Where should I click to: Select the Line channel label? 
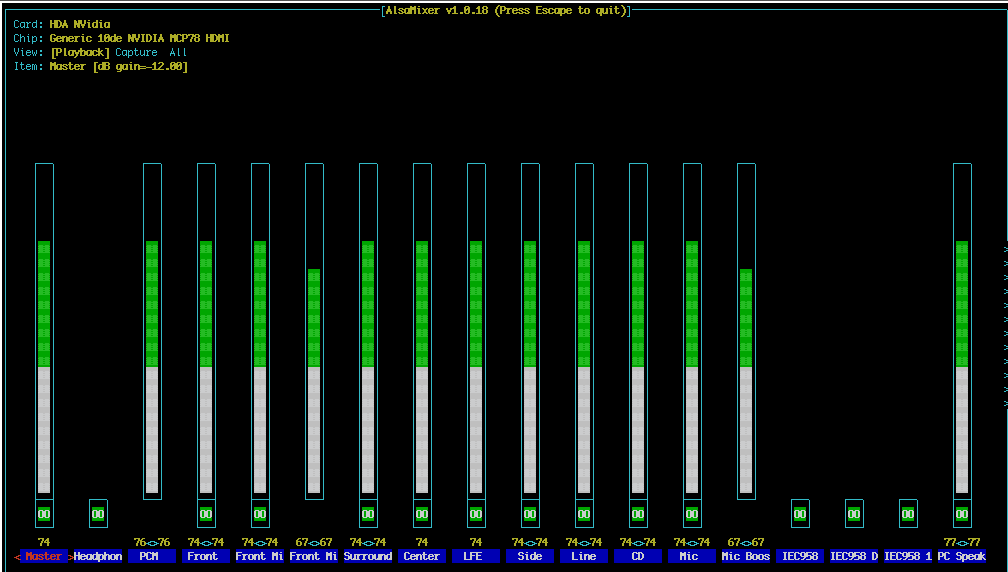click(584, 556)
